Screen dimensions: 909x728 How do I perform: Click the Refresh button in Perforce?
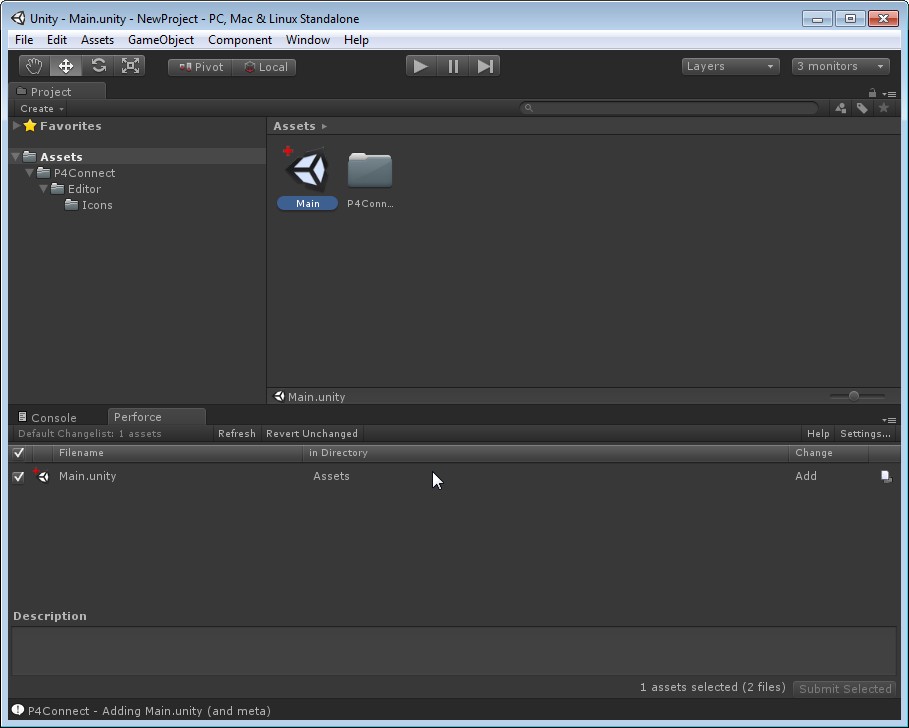pyautogui.click(x=237, y=434)
